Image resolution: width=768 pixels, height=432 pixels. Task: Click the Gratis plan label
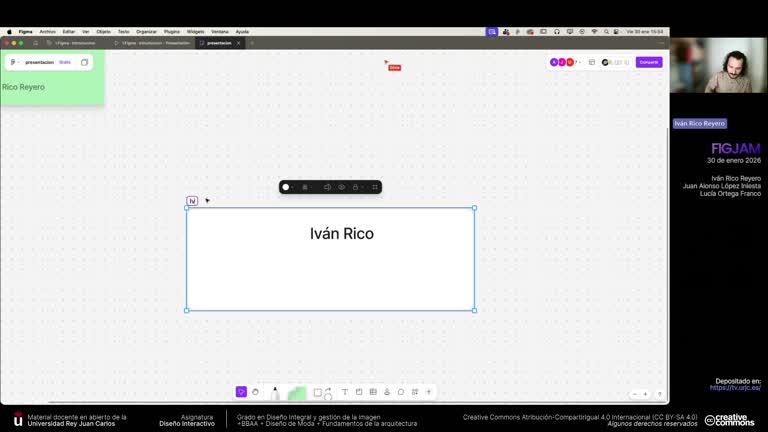coord(65,62)
